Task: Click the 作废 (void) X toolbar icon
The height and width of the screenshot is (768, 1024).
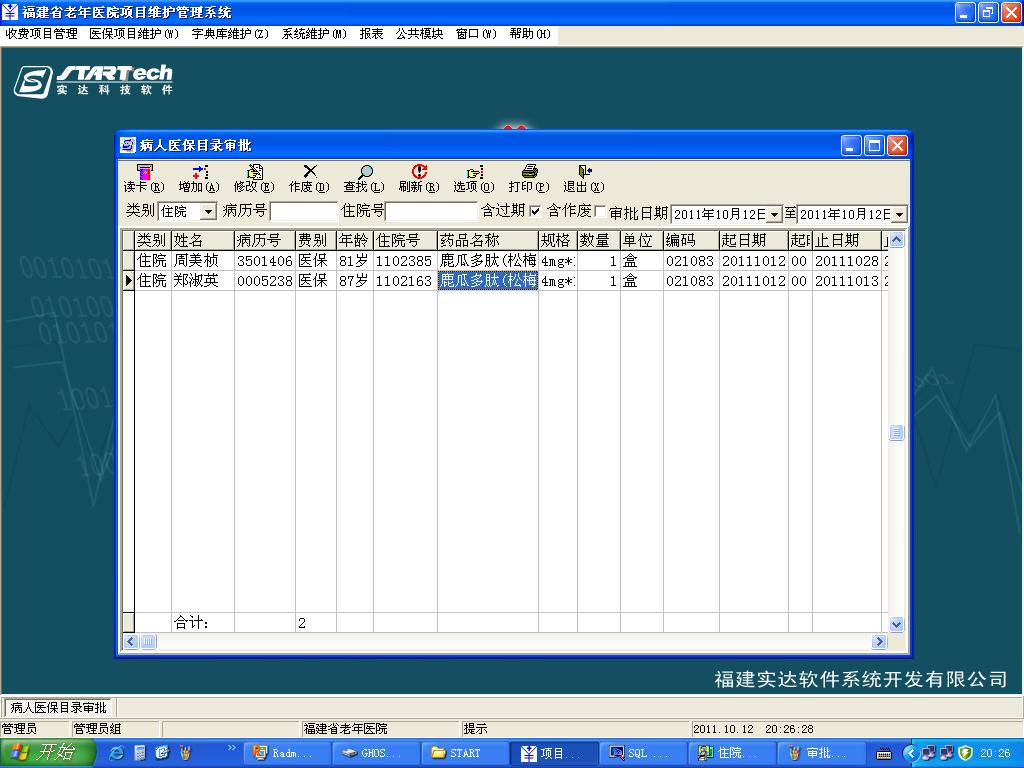Action: tap(310, 171)
